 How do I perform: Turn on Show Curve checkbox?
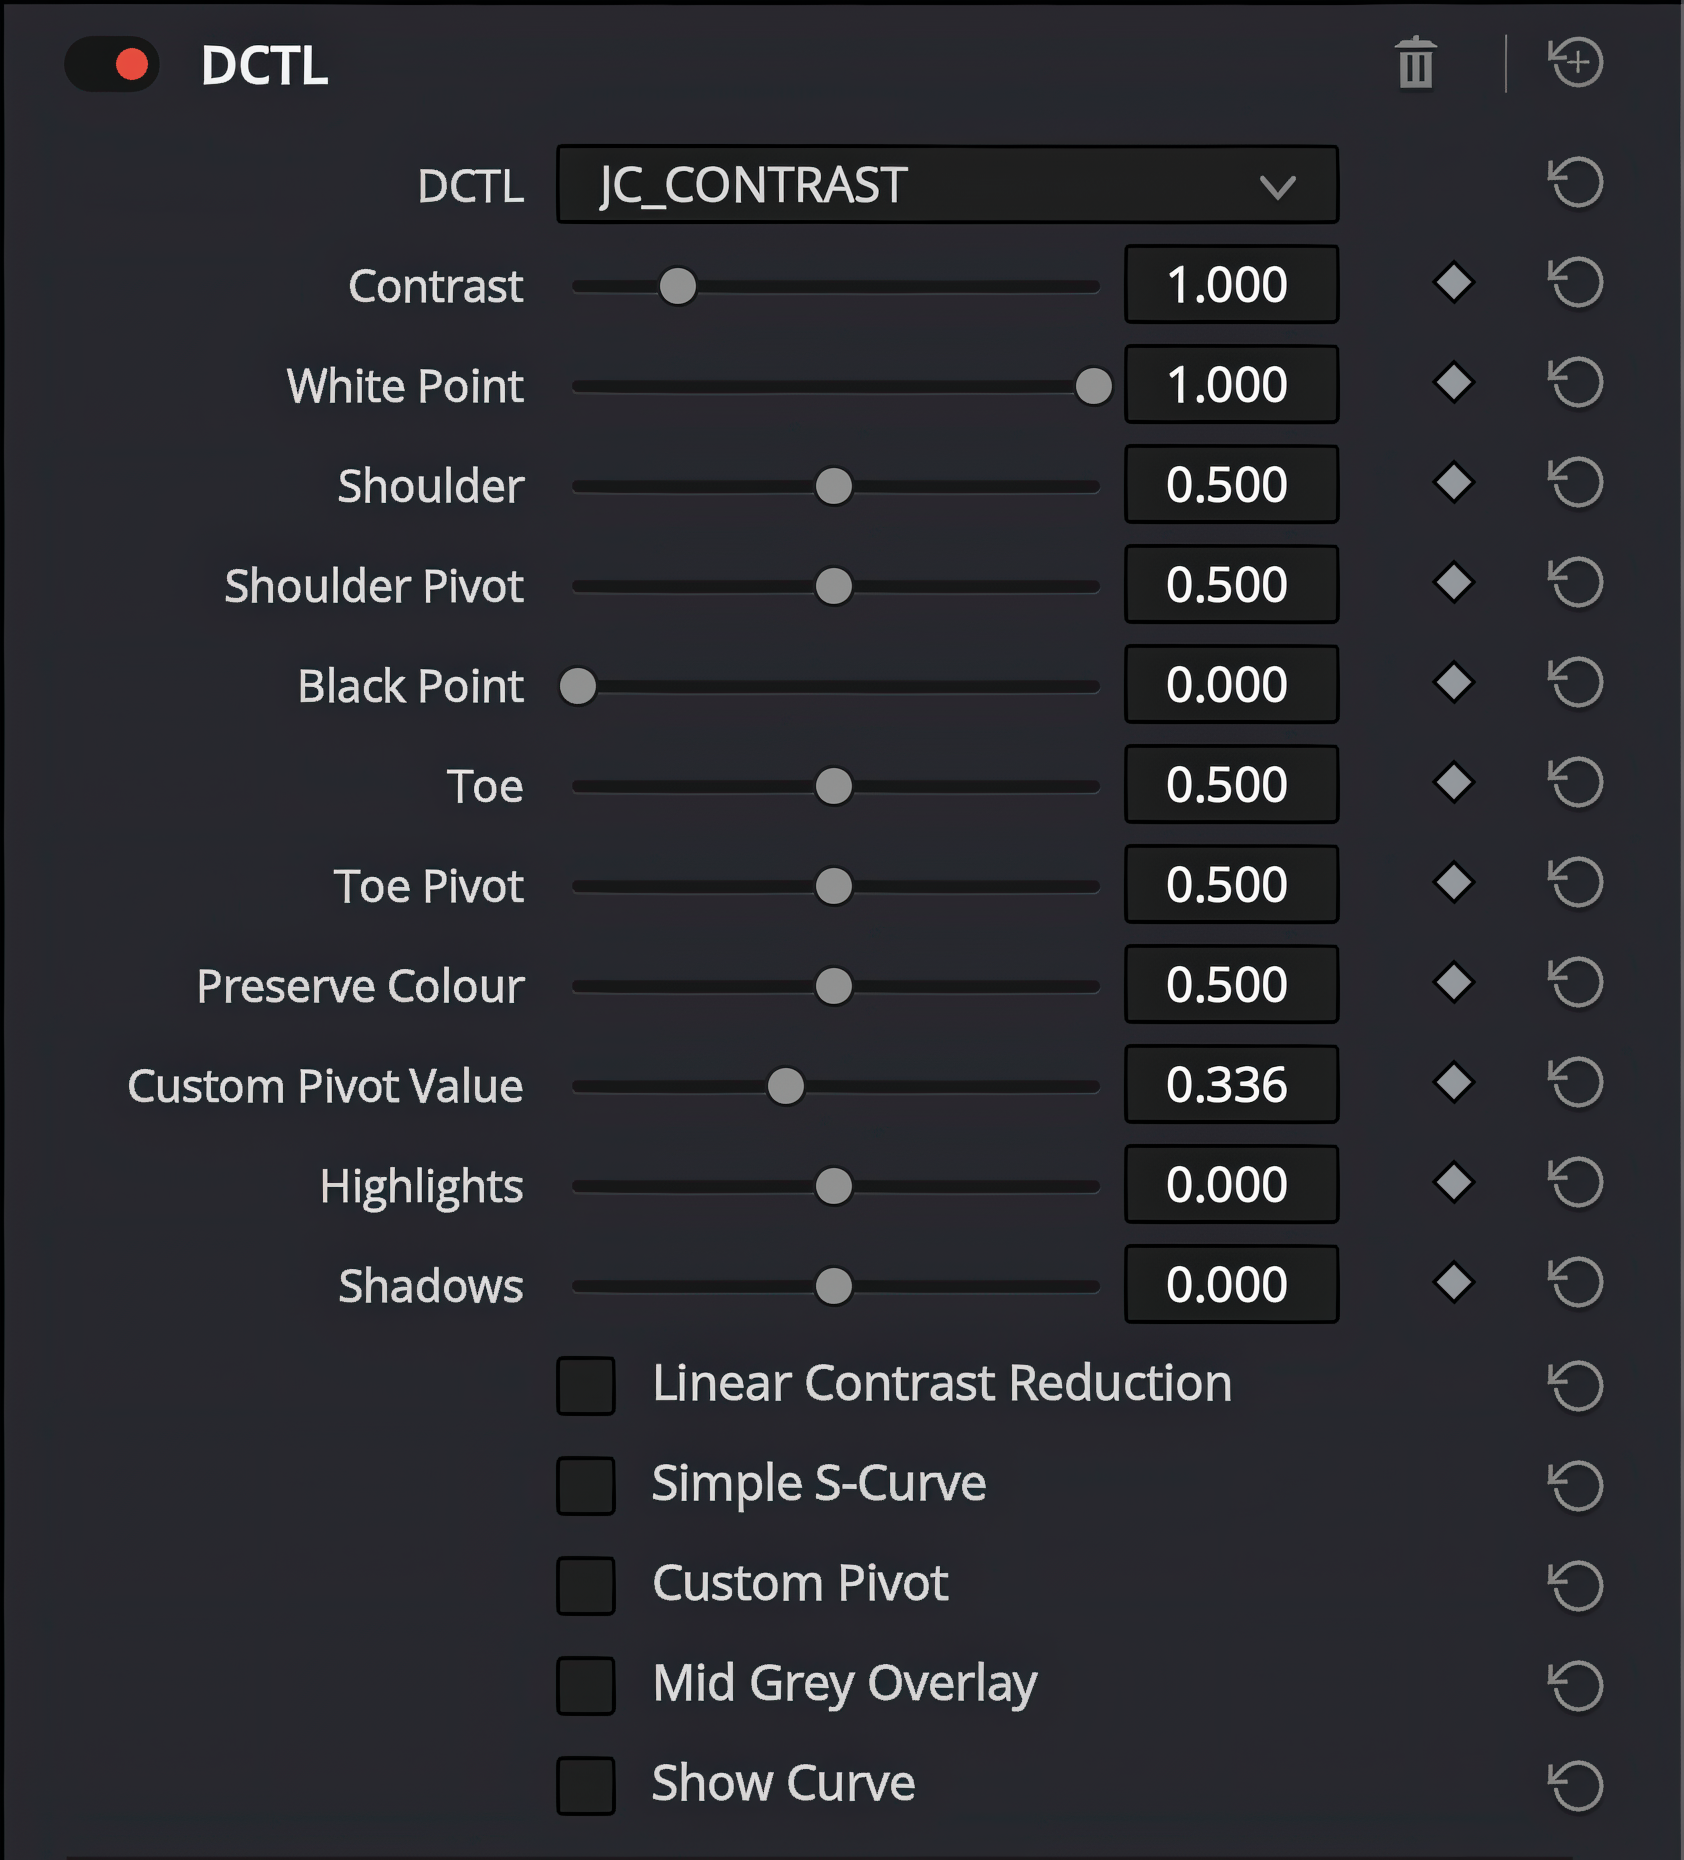click(586, 1785)
